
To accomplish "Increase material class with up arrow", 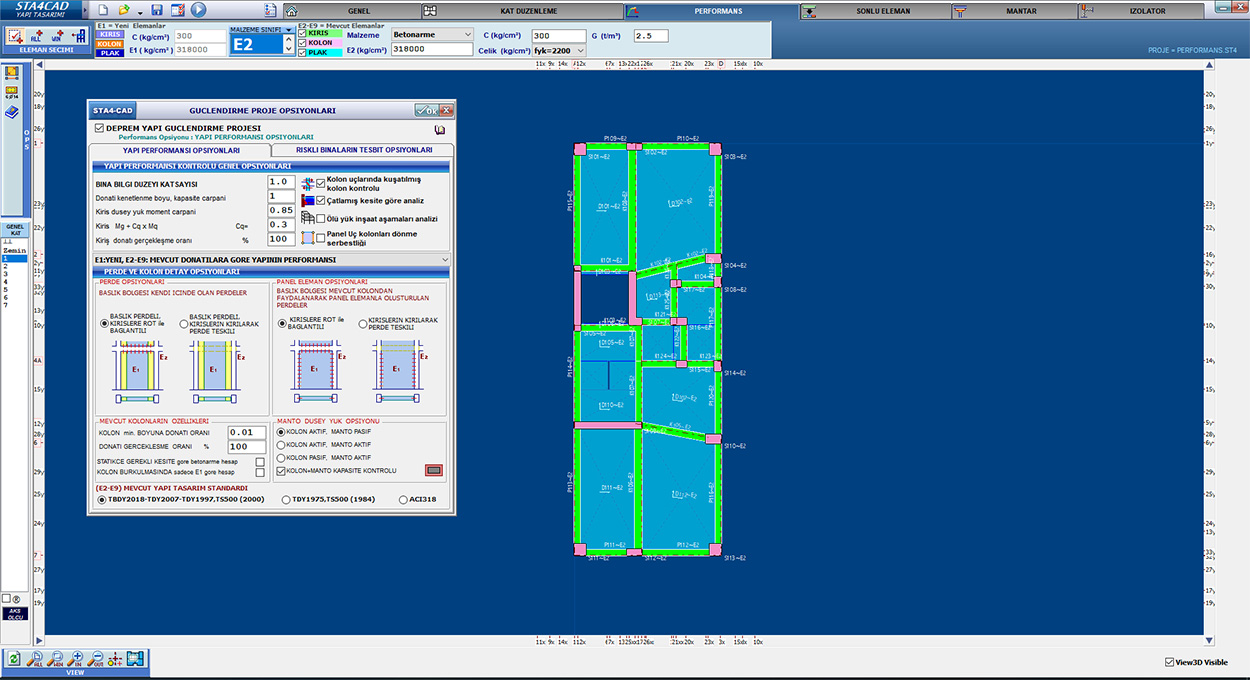I will 289,41.
